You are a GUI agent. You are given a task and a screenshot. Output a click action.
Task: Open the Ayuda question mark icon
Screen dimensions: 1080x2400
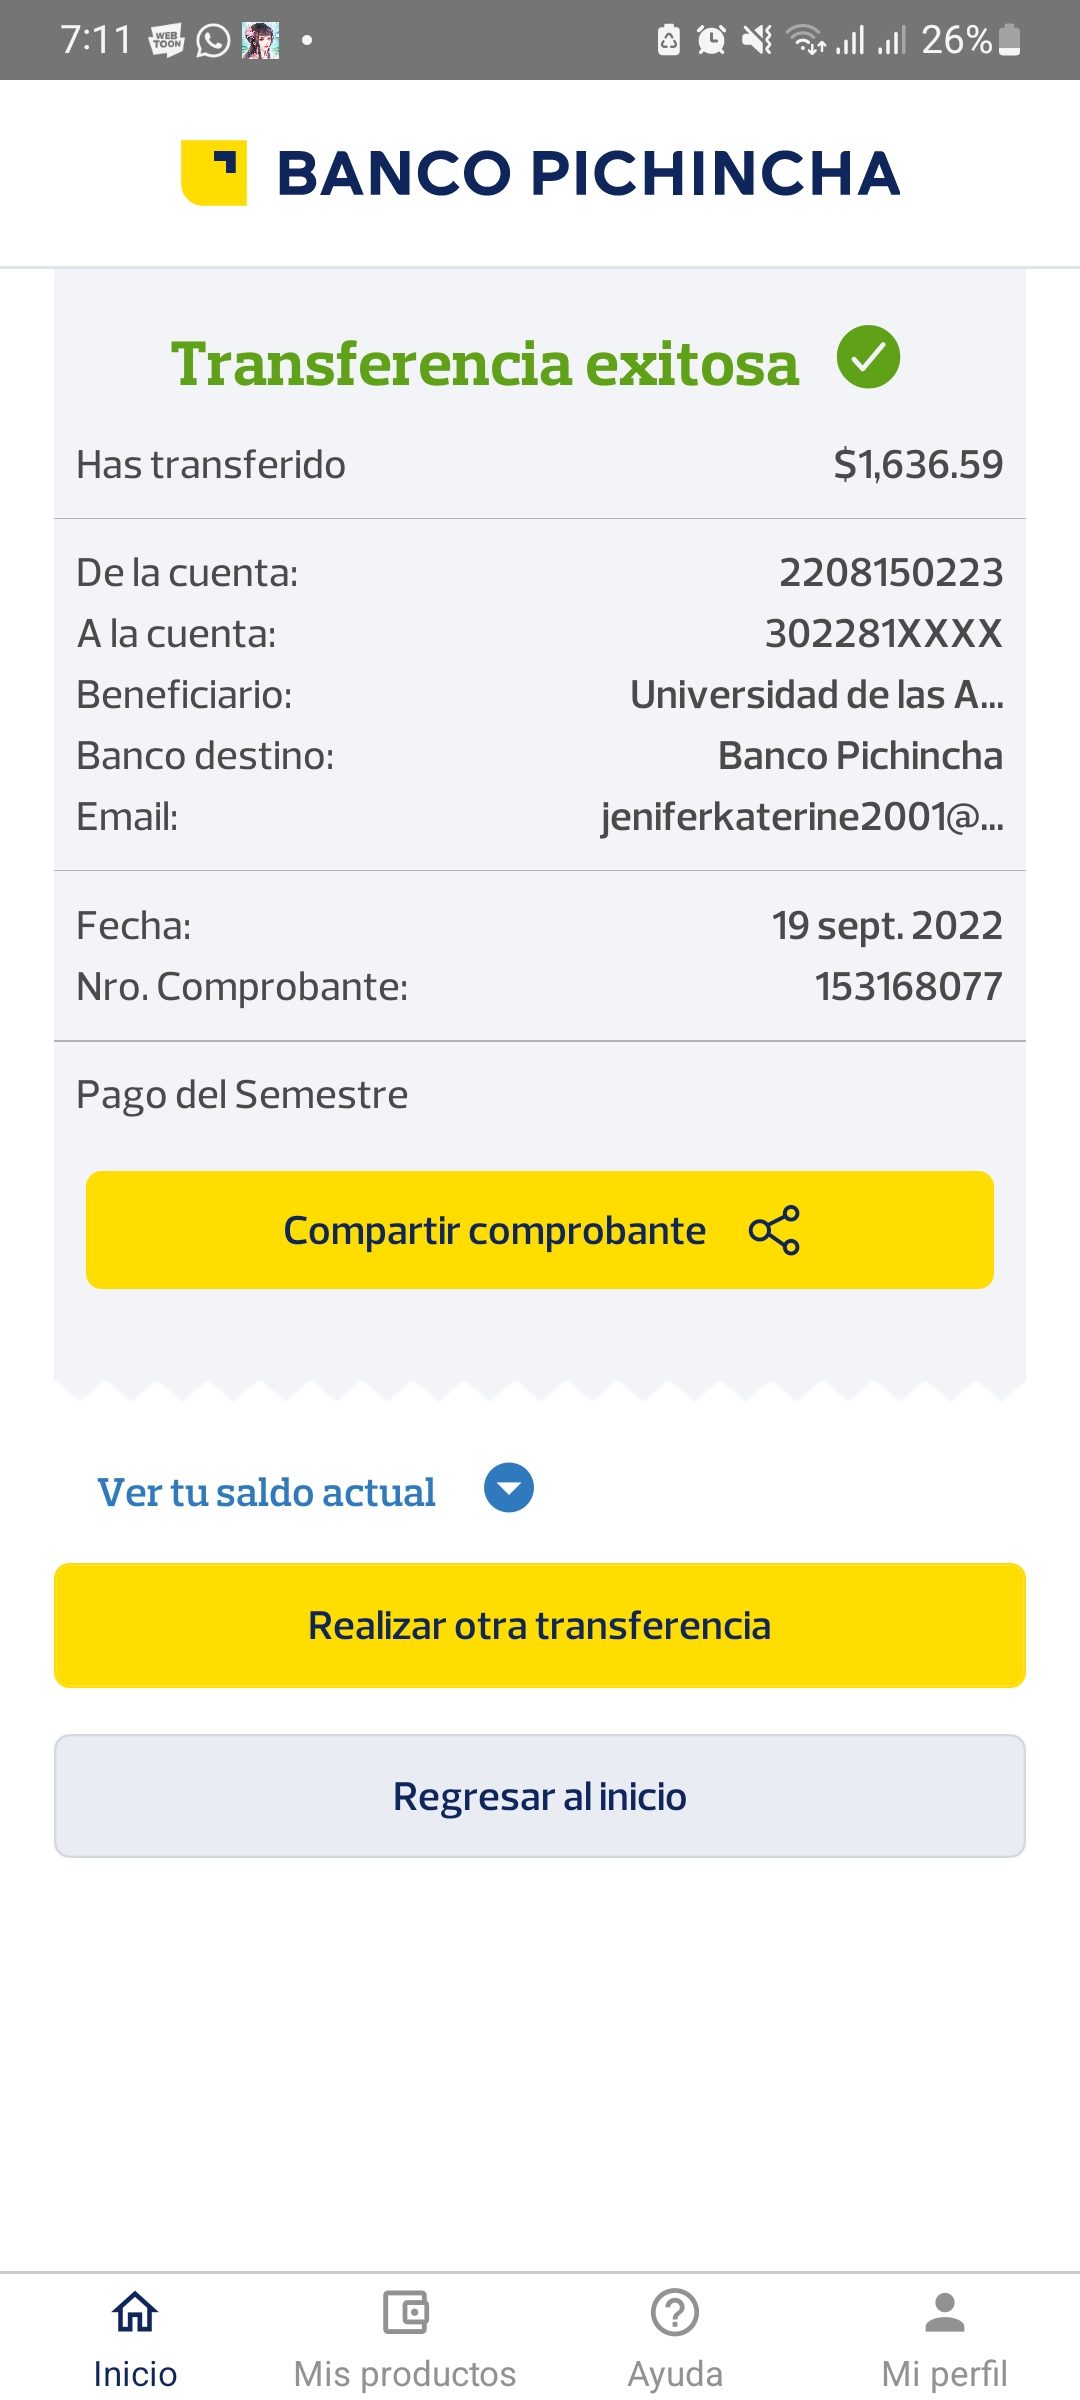click(675, 2312)
